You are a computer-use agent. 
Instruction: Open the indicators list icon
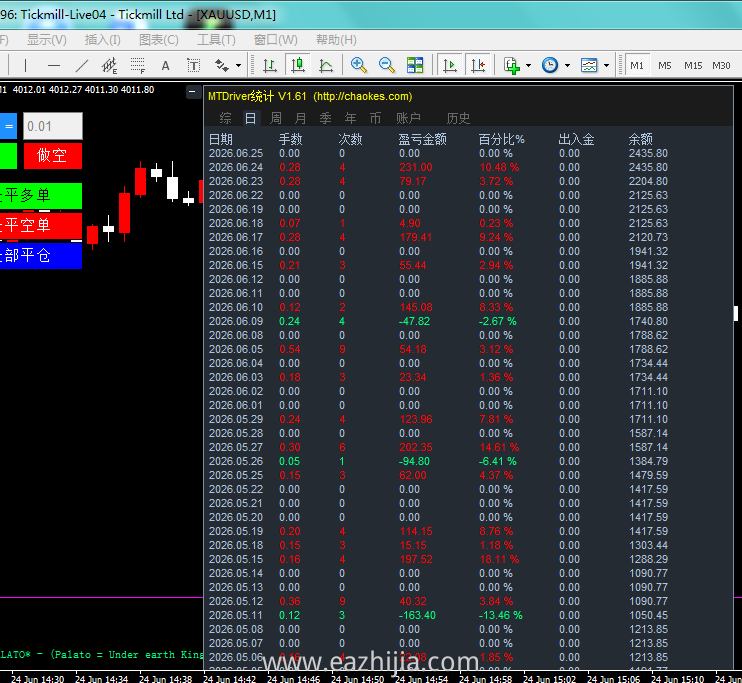tap(512, 65)
